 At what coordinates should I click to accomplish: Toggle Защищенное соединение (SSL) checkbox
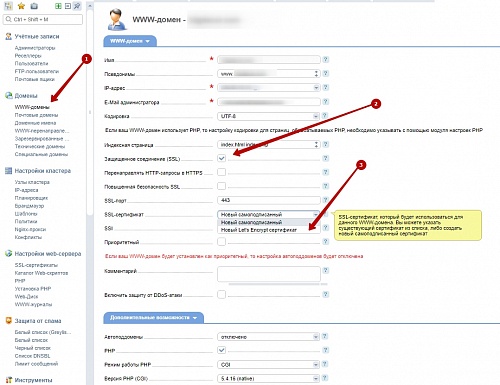(221, 158)
